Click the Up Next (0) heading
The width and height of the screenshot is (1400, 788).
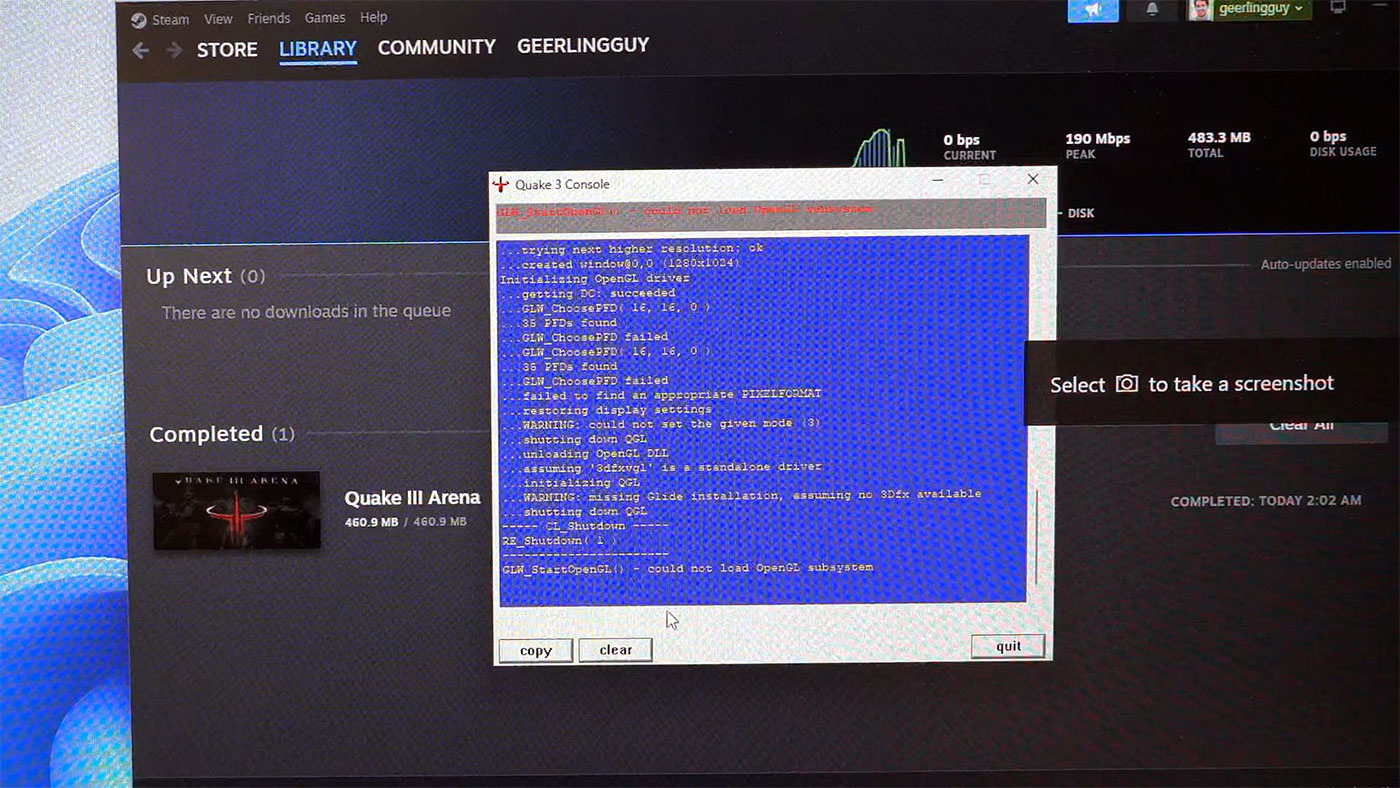(205, 276)
